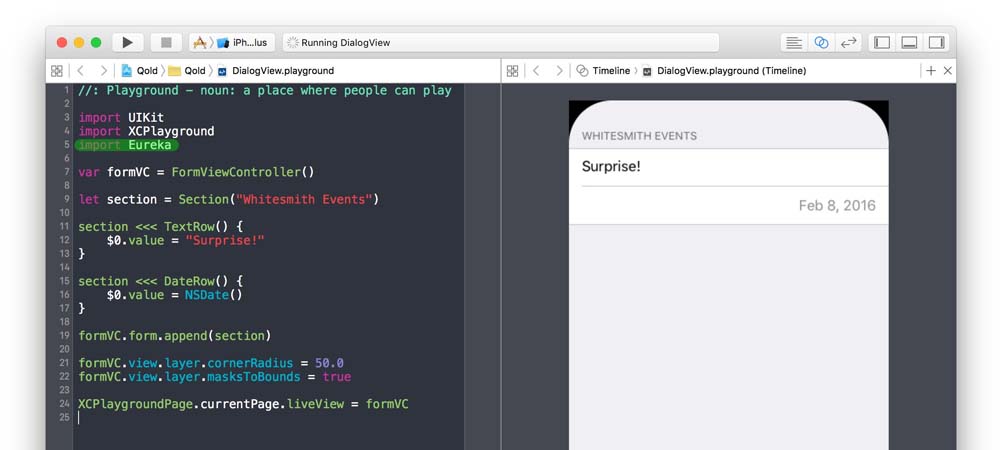Go back in assistant editor history

tap(536, 71)
